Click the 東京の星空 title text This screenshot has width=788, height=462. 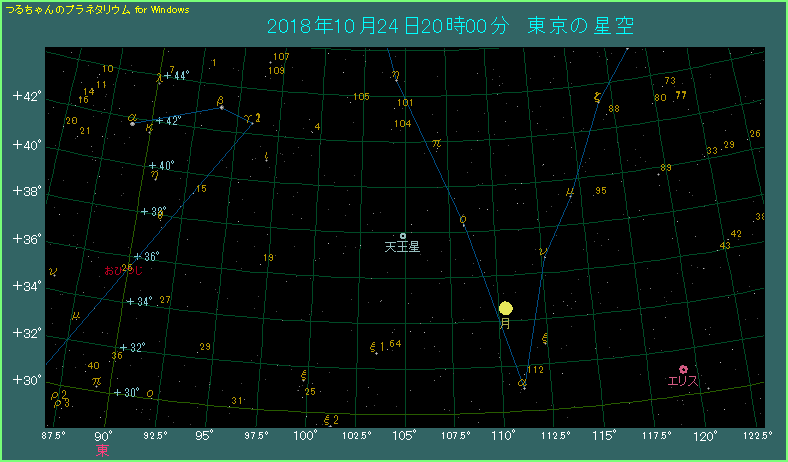coord(580,26)
